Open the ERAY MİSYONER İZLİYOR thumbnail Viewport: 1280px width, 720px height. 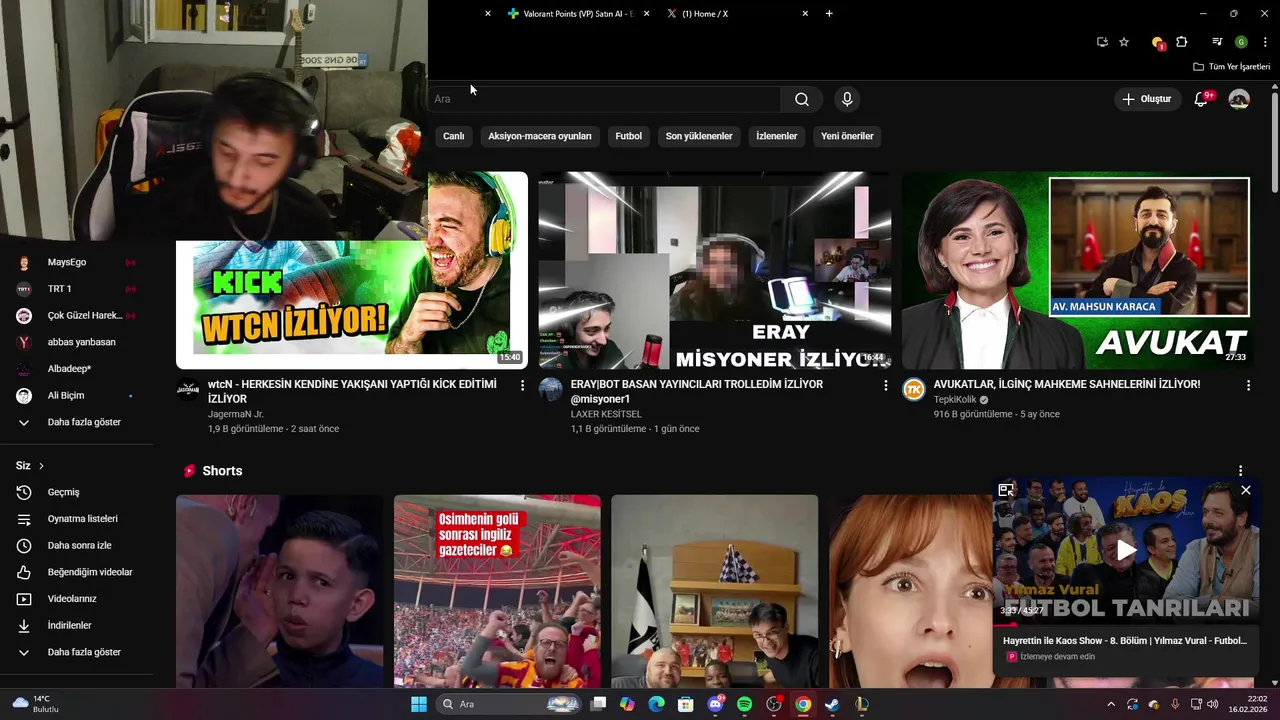(714, 271)
